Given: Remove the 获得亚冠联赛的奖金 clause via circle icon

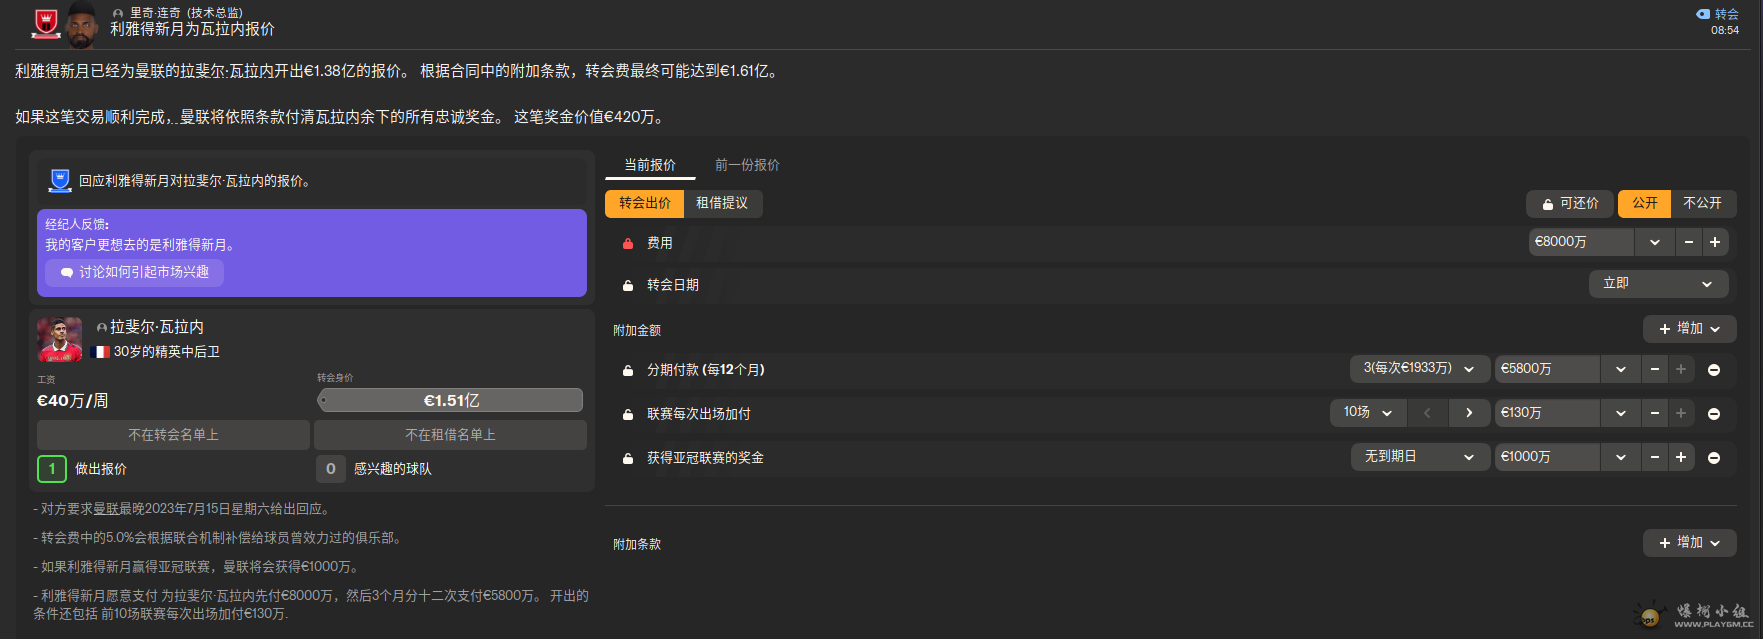Looking at the screenshot, I should (x=1714, y=458).
